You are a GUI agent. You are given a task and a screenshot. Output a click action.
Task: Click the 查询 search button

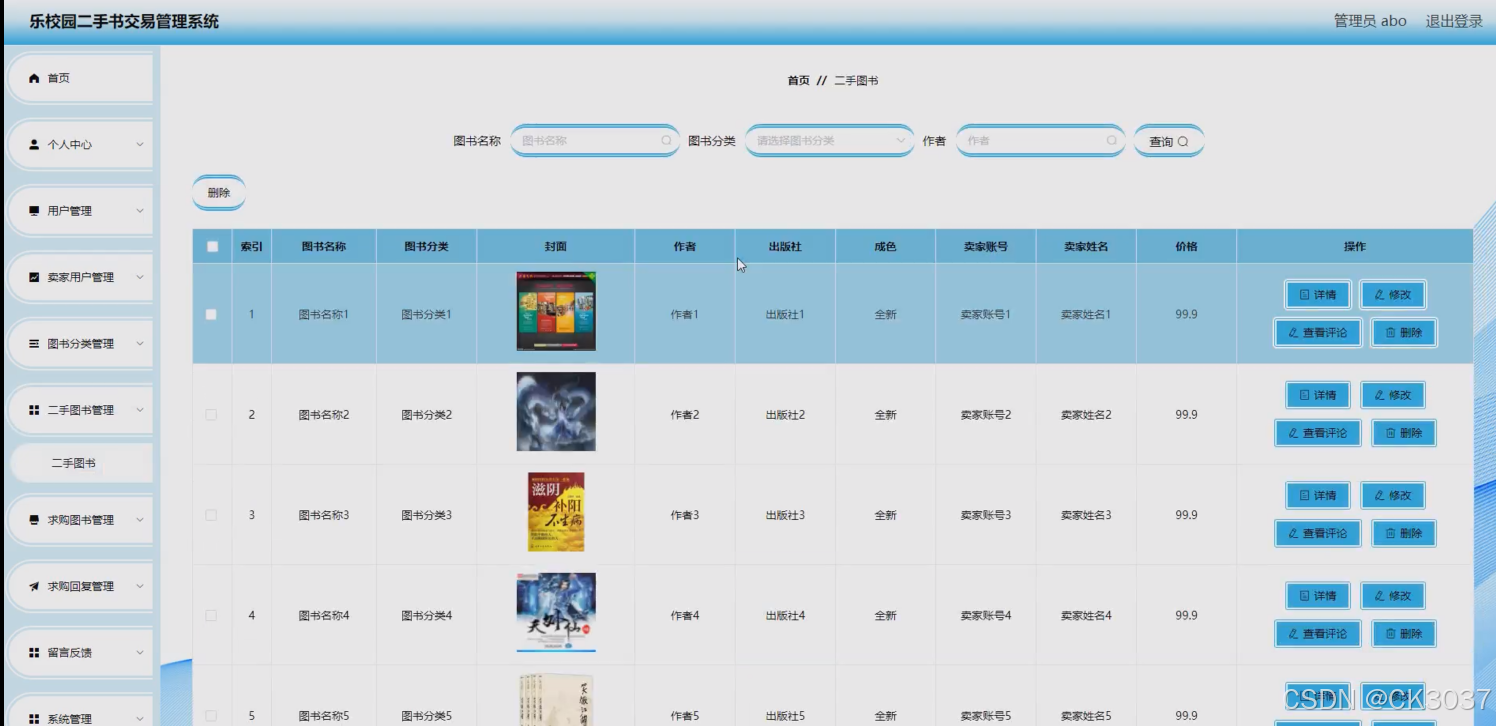[1168, 142]
